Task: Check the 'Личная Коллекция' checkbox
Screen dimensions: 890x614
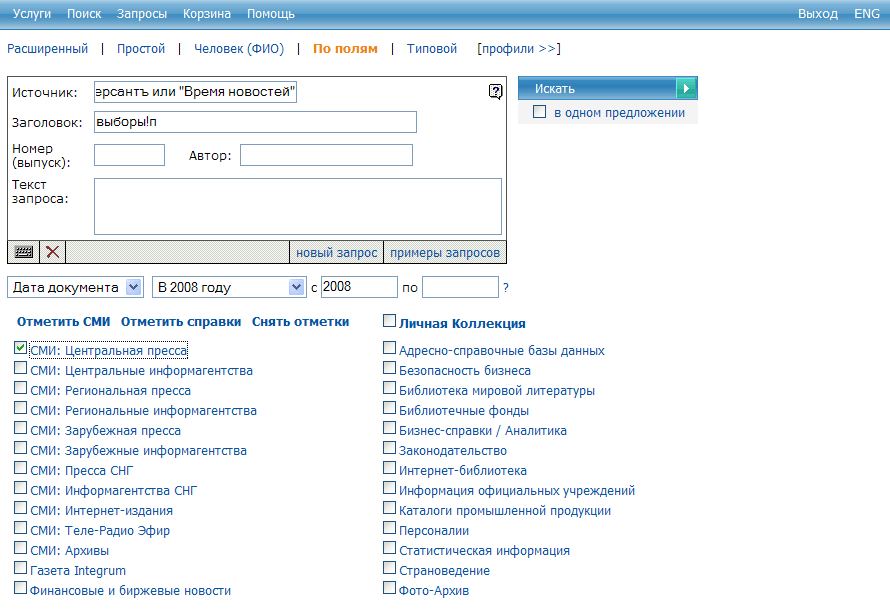Action: [390, 322]
